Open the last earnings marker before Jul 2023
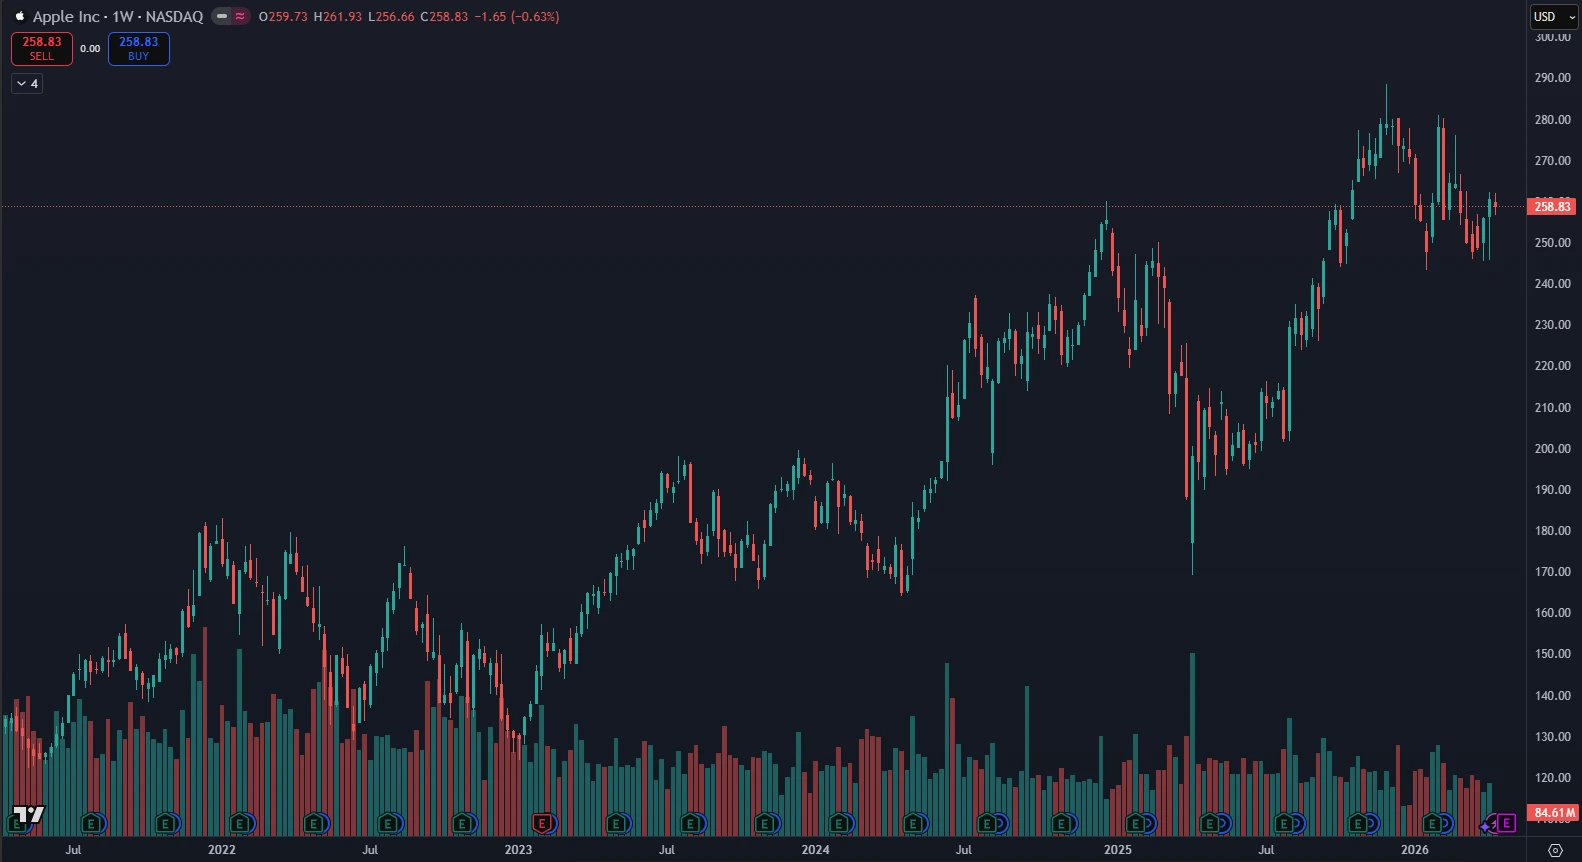1582x862 pixels. pyautogui.click(x=616, y=824)
